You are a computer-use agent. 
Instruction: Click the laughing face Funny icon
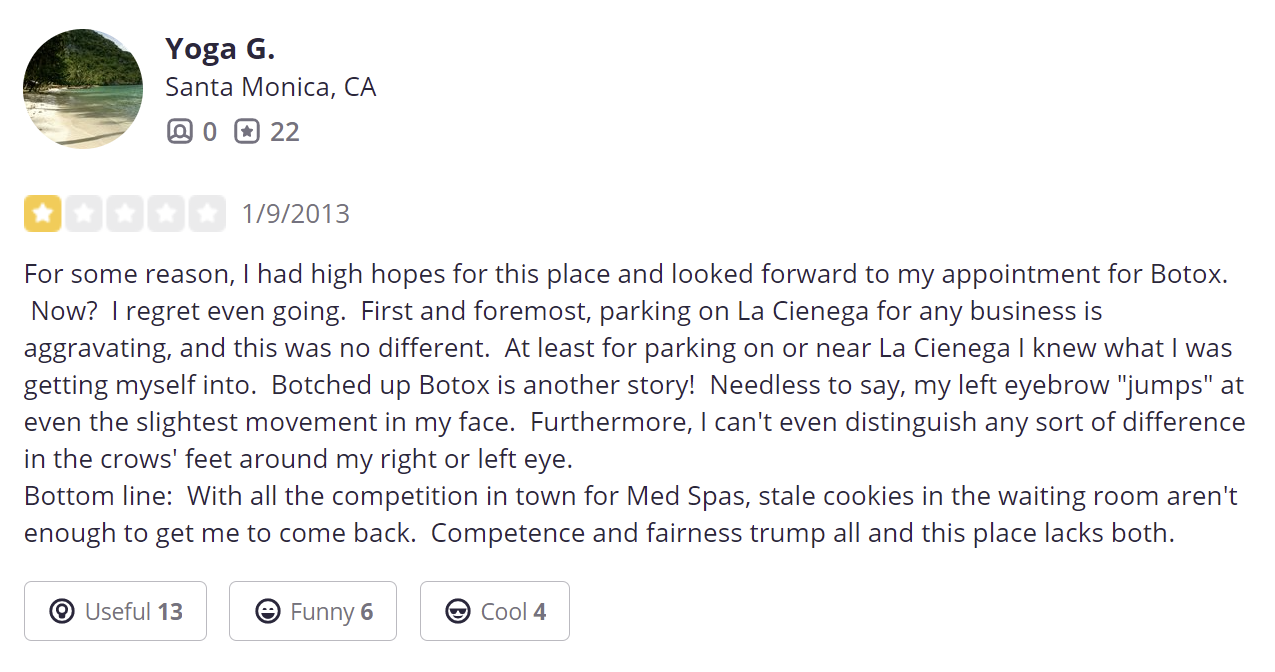[x=267, y=611]
